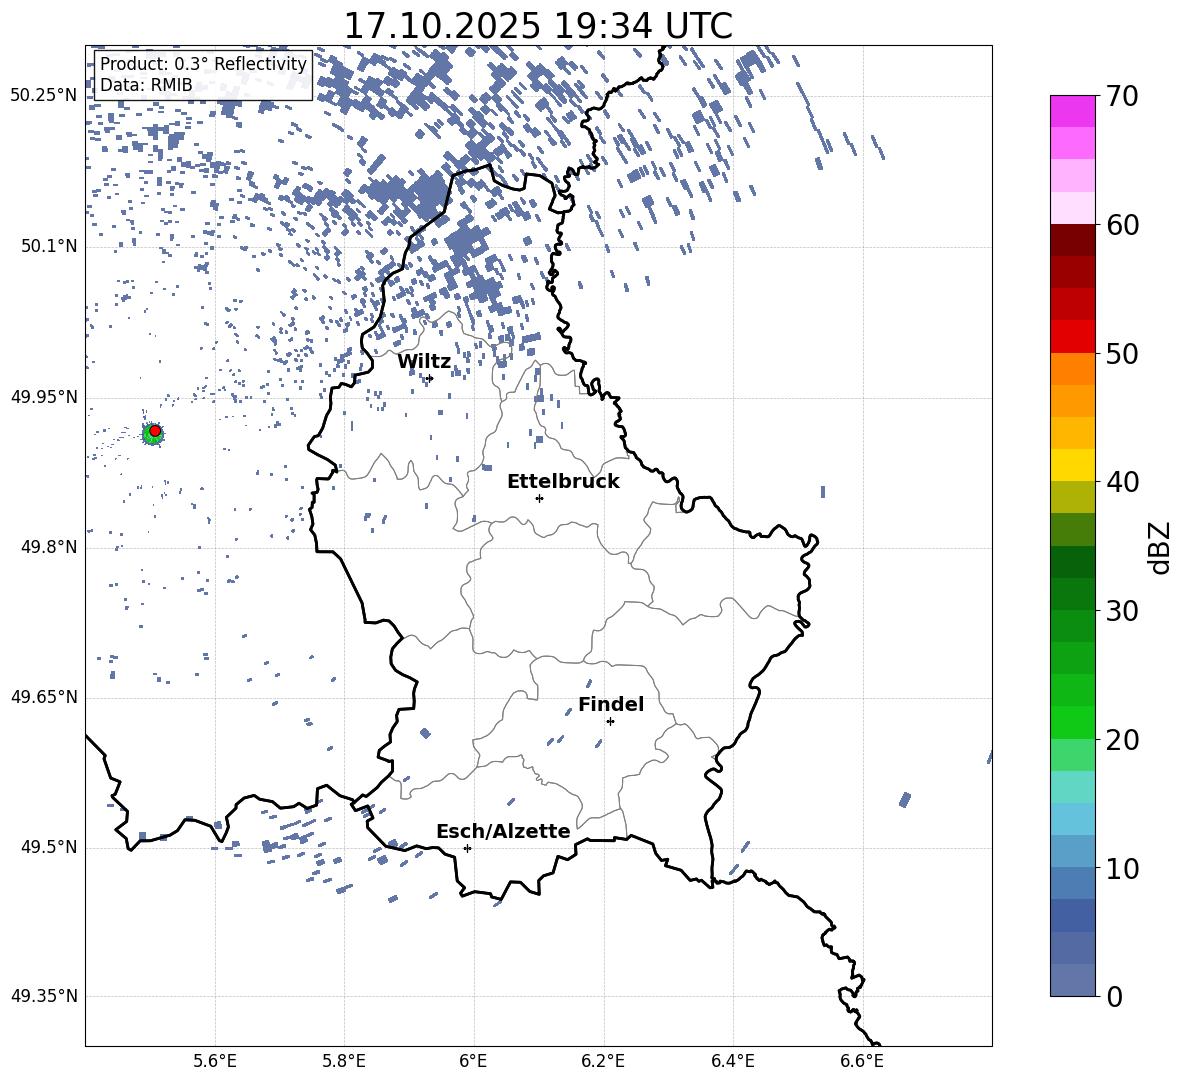
Task: Click the 'Product: 0.3° Reflectivity' legend text
Action: (203, 64)
